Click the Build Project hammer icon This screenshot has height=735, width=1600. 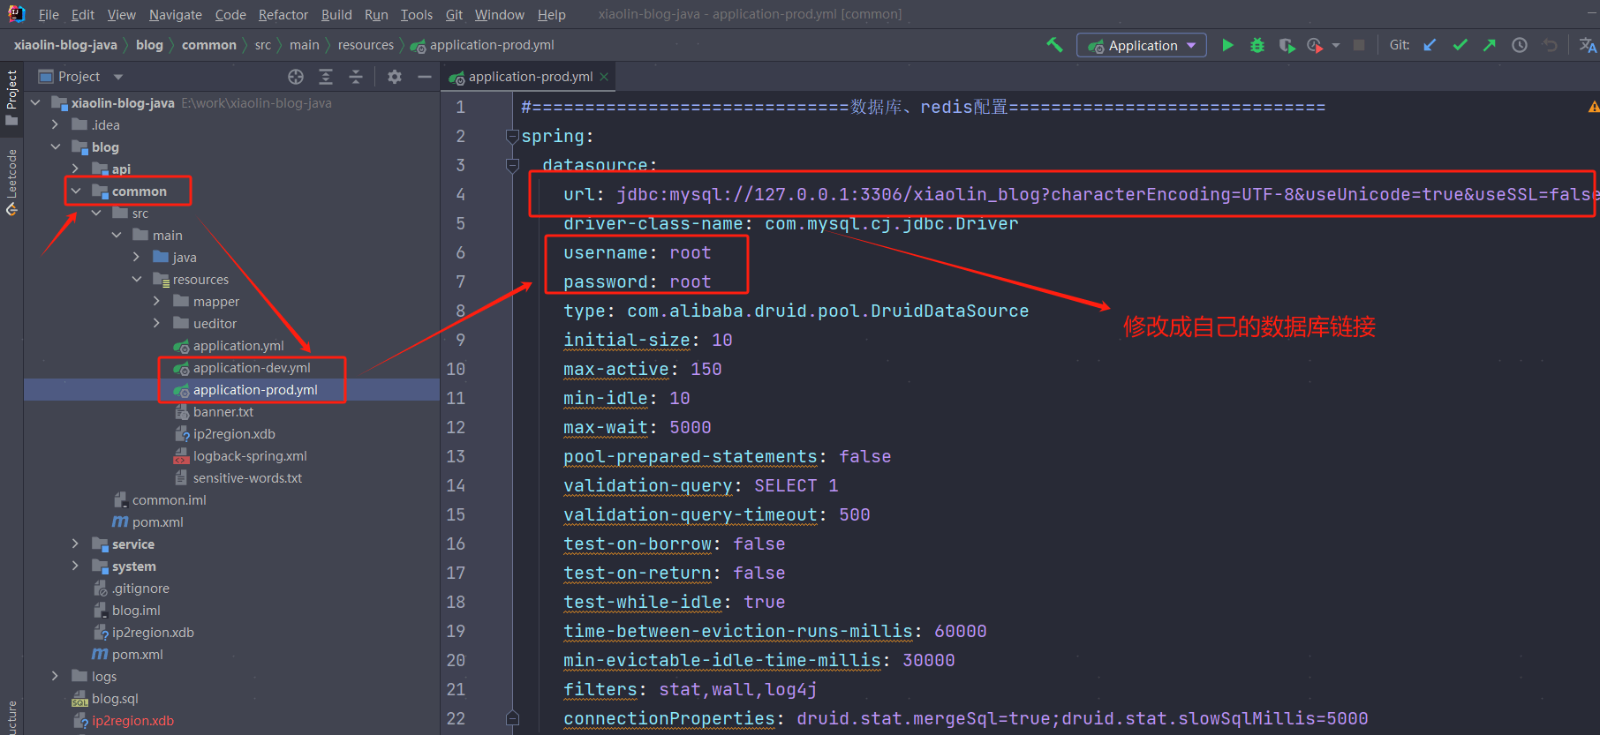1054,45
